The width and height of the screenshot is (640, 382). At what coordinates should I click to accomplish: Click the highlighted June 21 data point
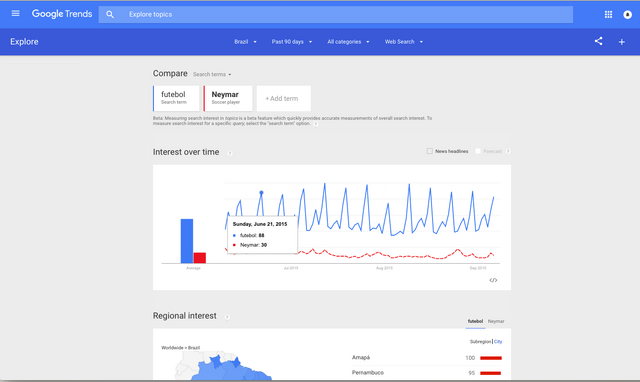point(261,192)
